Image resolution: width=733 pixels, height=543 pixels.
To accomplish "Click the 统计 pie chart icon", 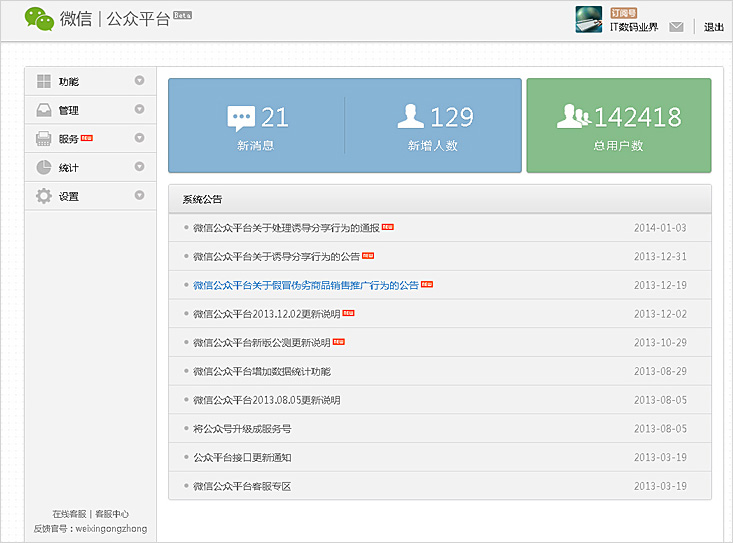I will point(44,167).
